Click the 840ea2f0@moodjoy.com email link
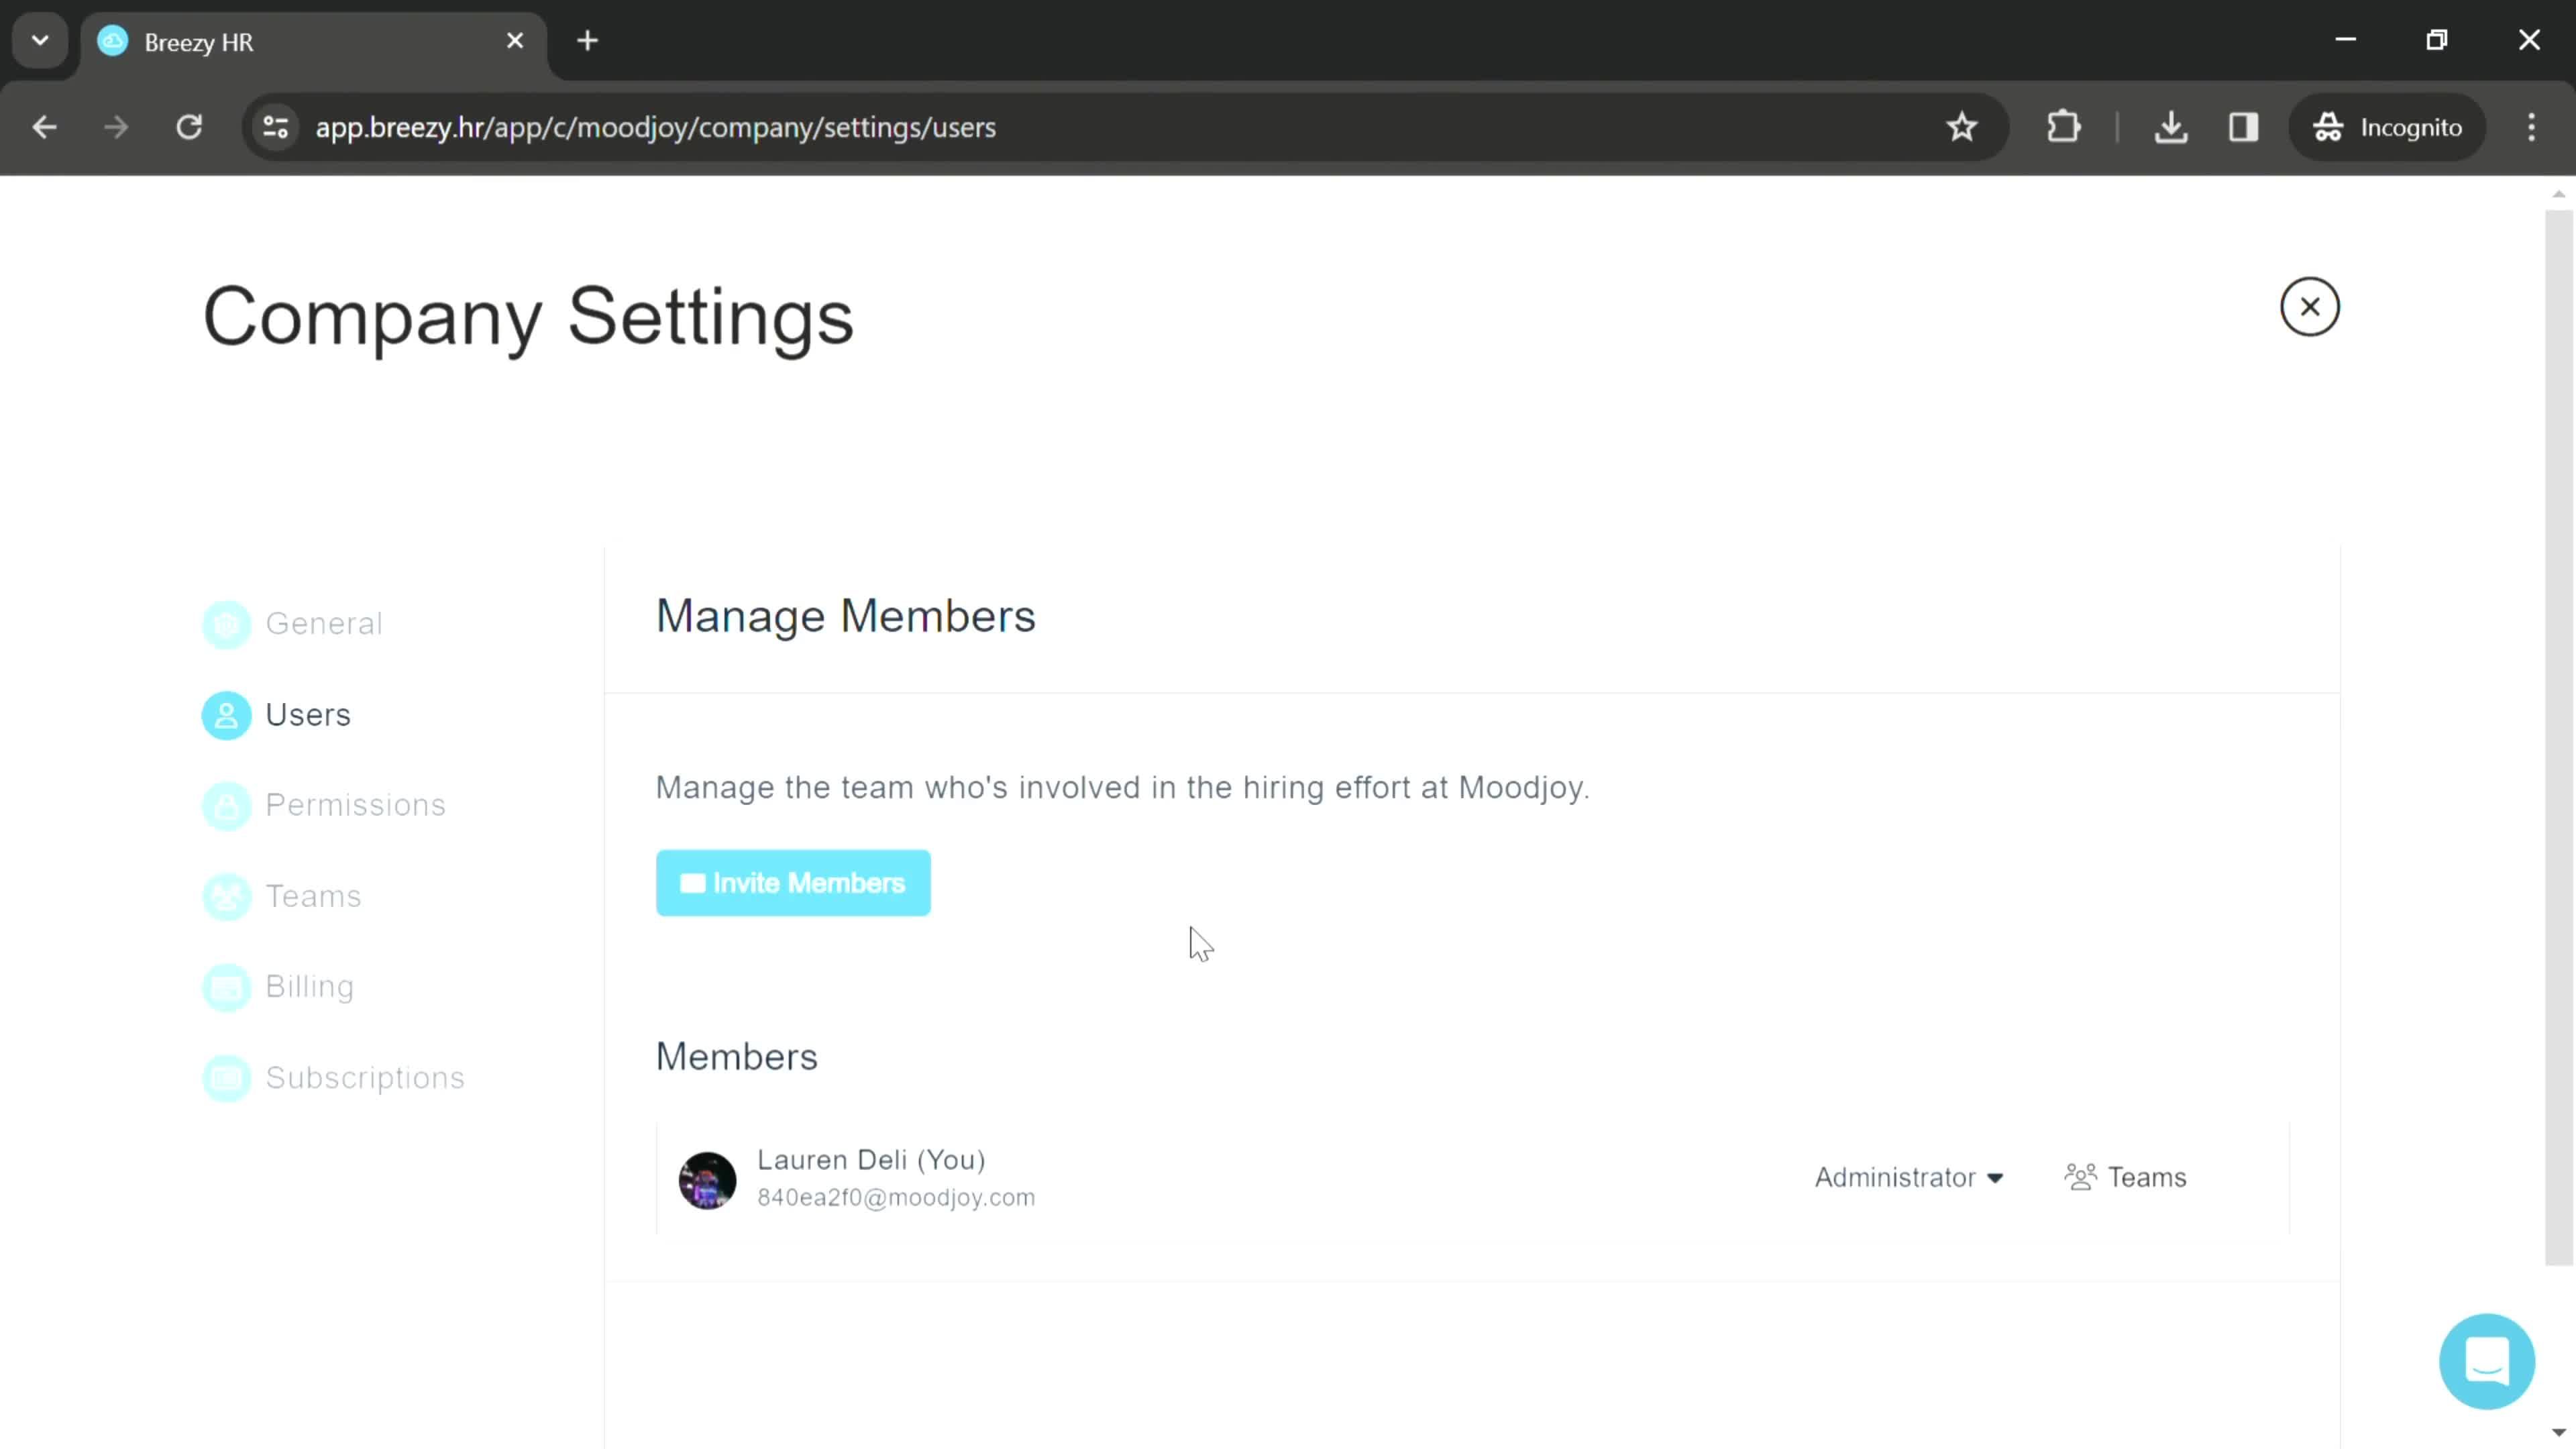Image resolution: width=2576 pixels, height=1449 pixels. coord(896,1196)
